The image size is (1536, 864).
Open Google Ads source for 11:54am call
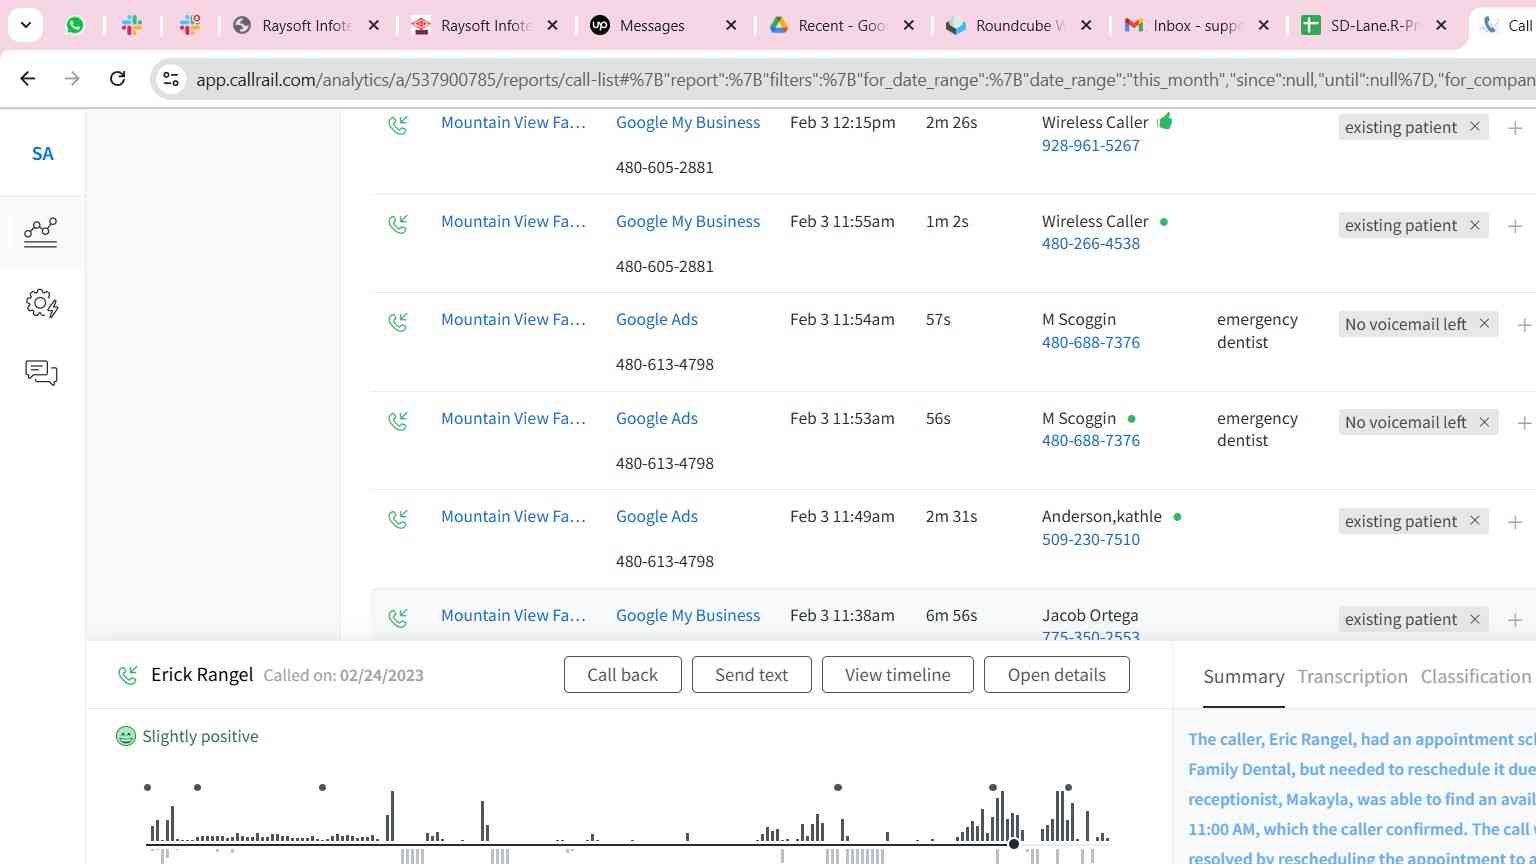[657, 319]
